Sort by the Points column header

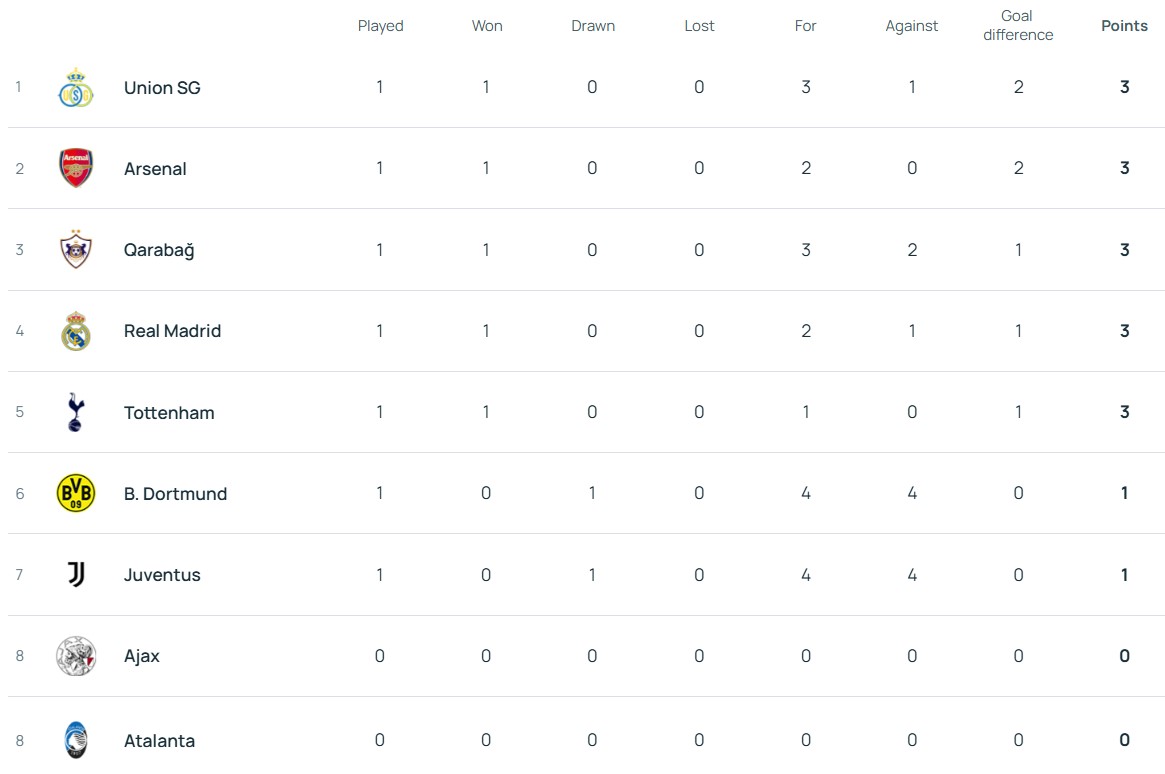pos(1124,26)
